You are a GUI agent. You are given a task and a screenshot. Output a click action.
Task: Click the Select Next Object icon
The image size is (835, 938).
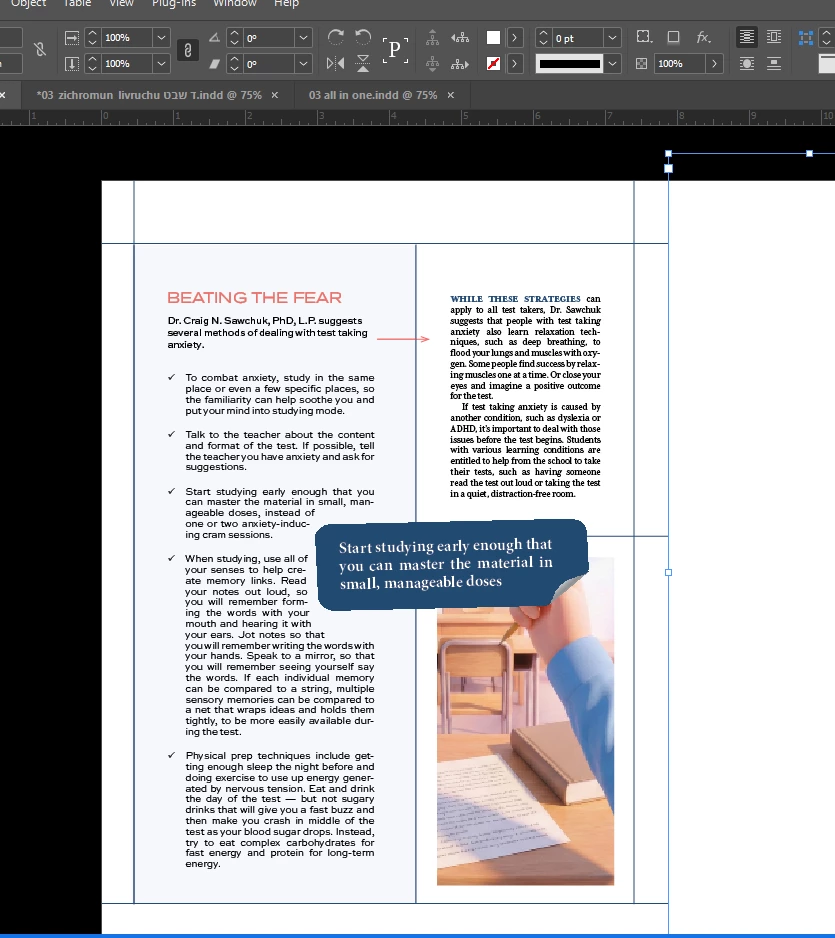coord(460,63)
